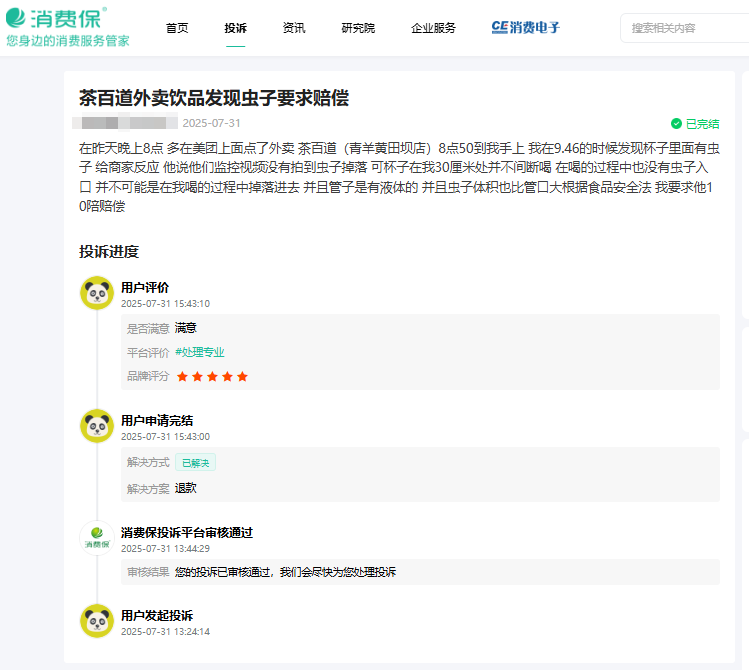The image size is (749, 670).
Task: Click the 投诉进度 section heading
Action: click(x=109, y=252)
